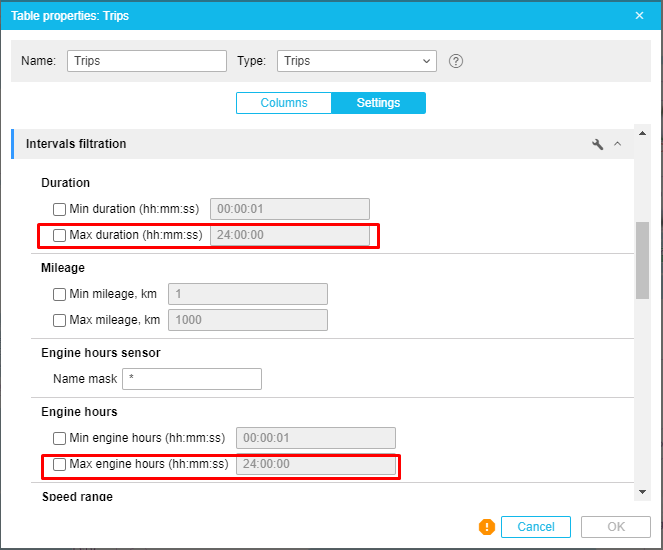Switch to the Columns tab
This screenshot has height=550, width=663.
click(x=283, y=103)
